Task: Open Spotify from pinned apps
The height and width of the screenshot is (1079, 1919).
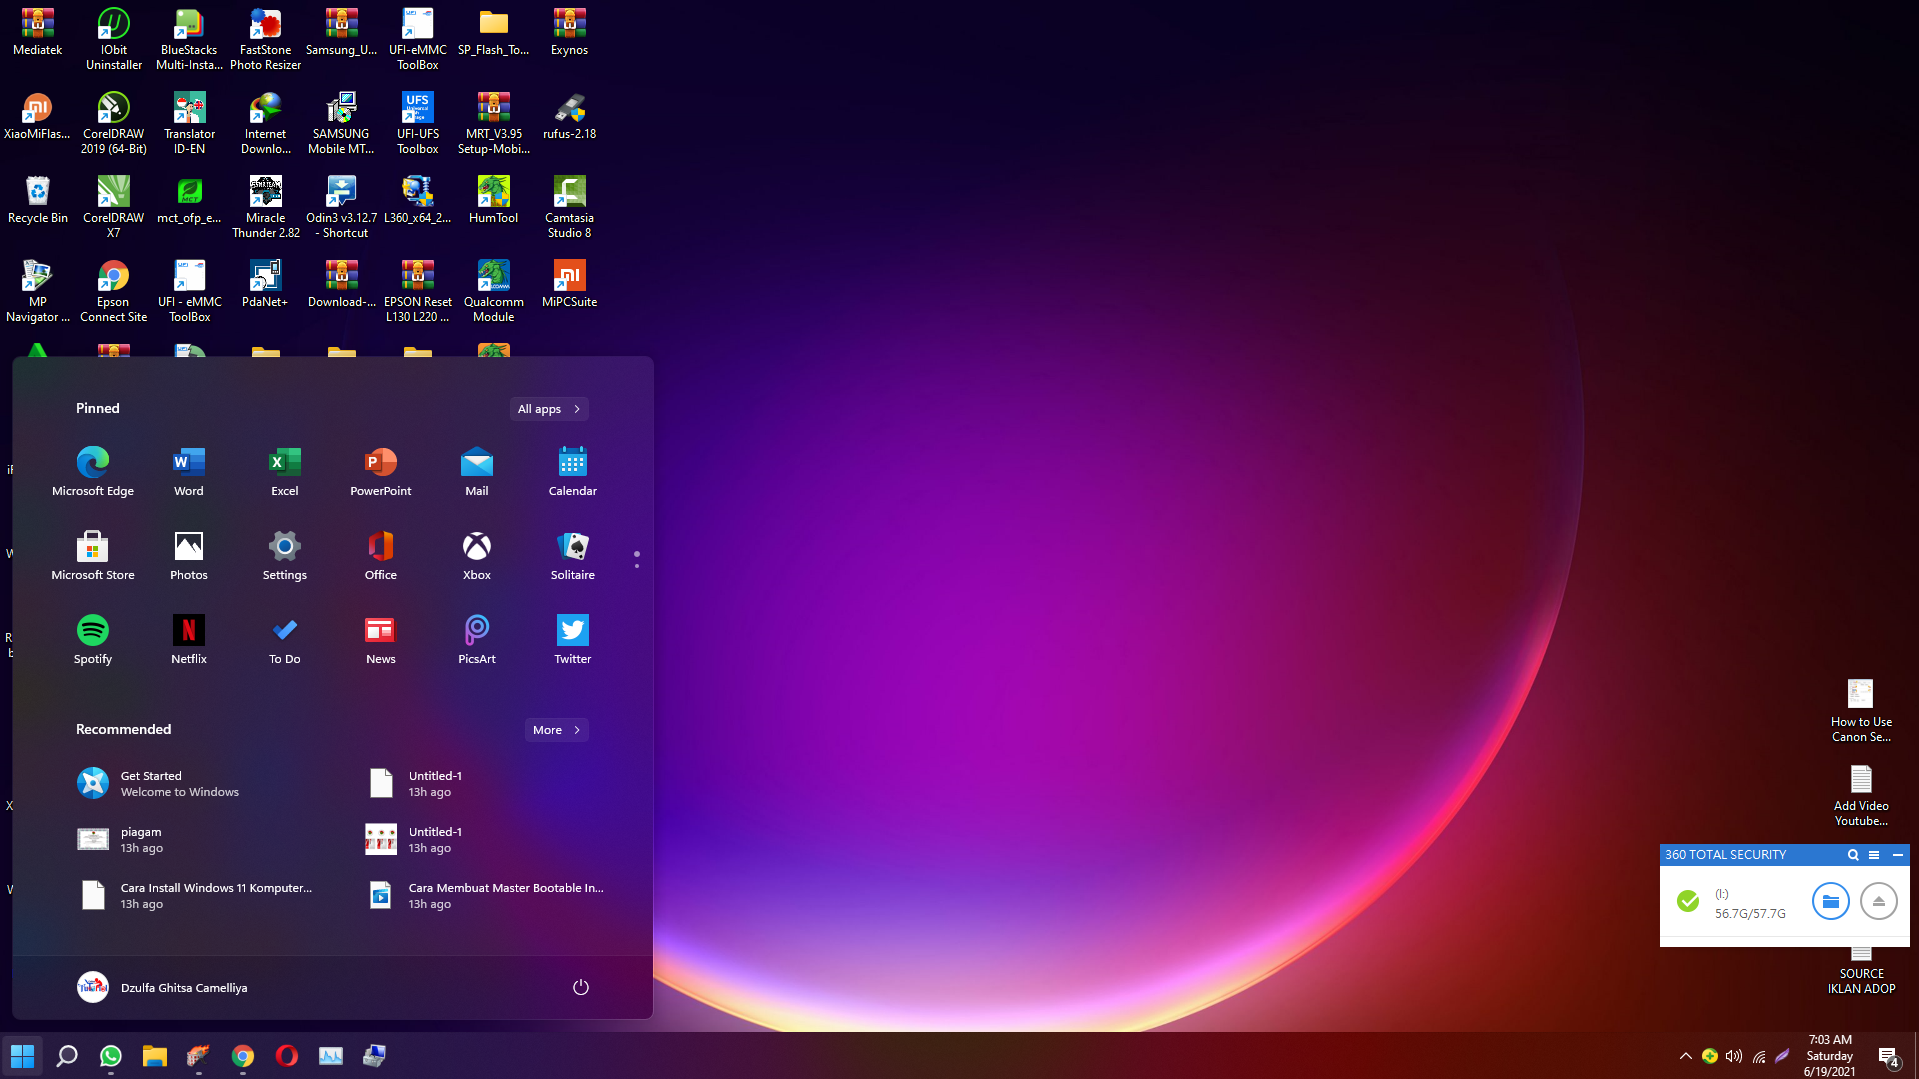Action: (x=93, y=639)
